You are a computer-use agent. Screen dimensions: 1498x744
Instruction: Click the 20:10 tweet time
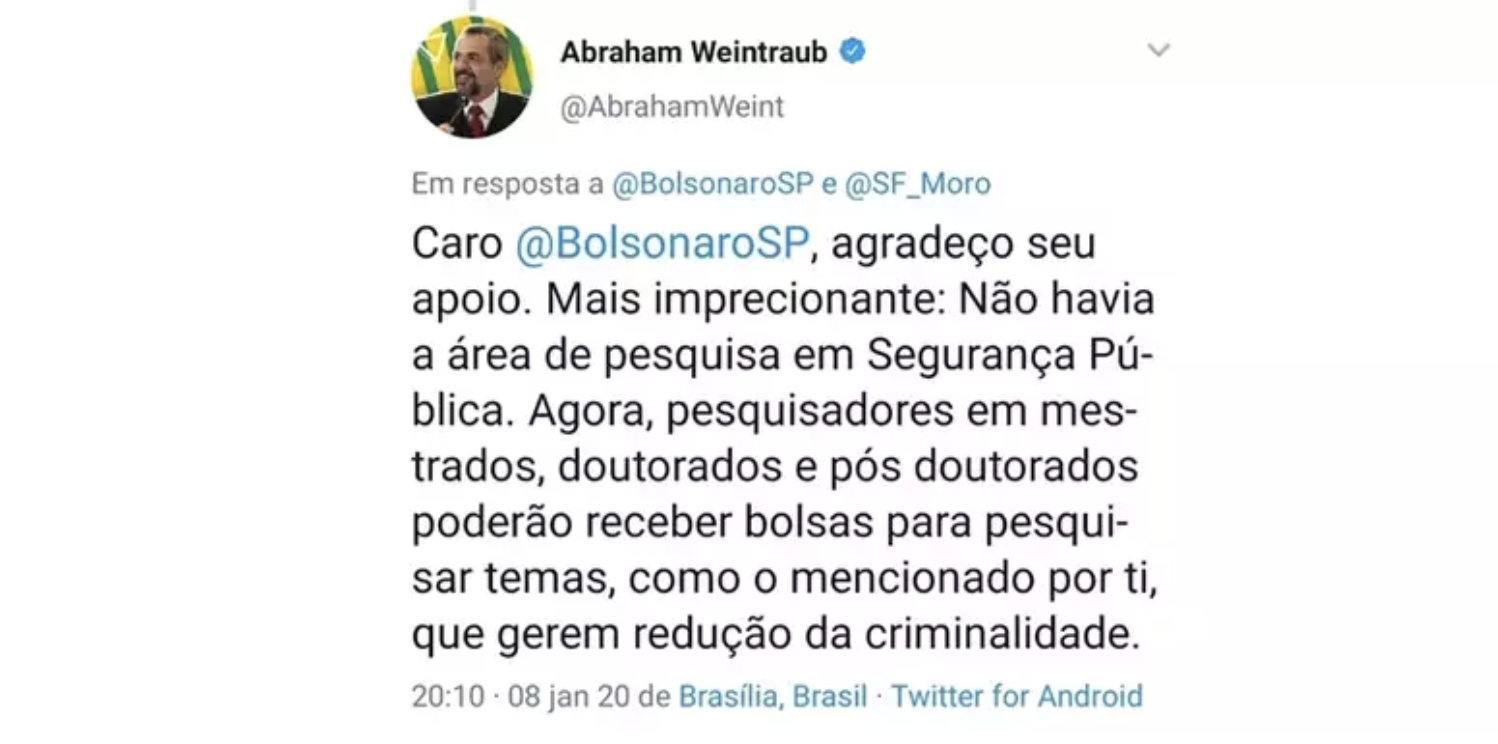[448, 696]
